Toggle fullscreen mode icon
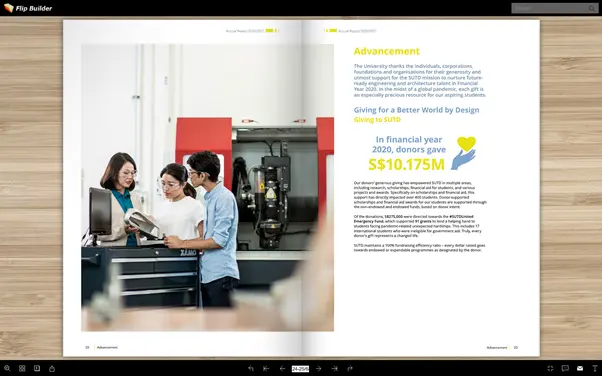The width and height of the screenshot is (602, 376). coord(550,368)
